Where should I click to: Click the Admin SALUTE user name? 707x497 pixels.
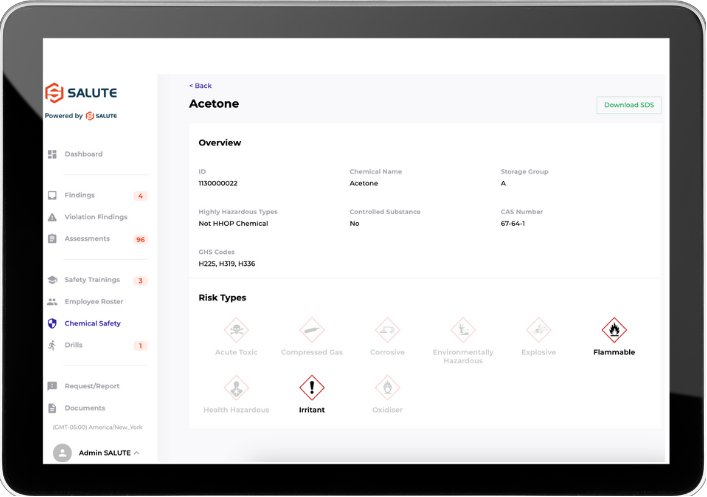105,453
